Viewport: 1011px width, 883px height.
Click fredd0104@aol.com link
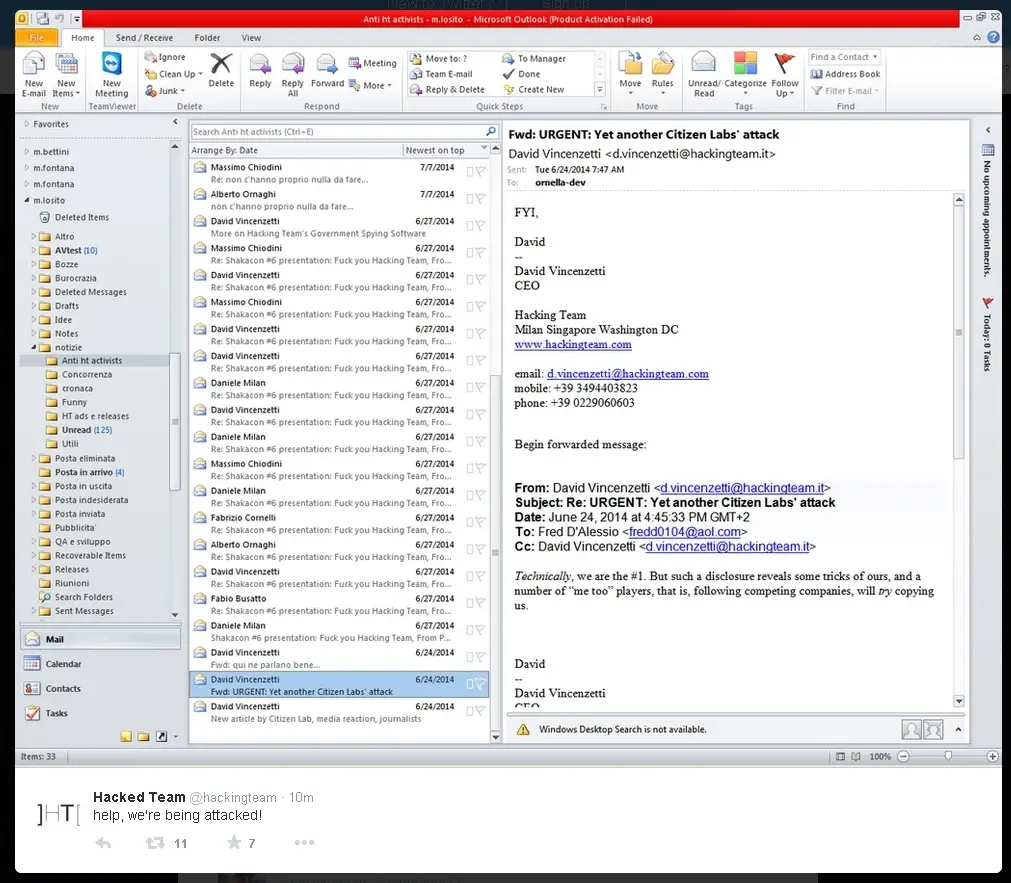[x=684, y=532]
